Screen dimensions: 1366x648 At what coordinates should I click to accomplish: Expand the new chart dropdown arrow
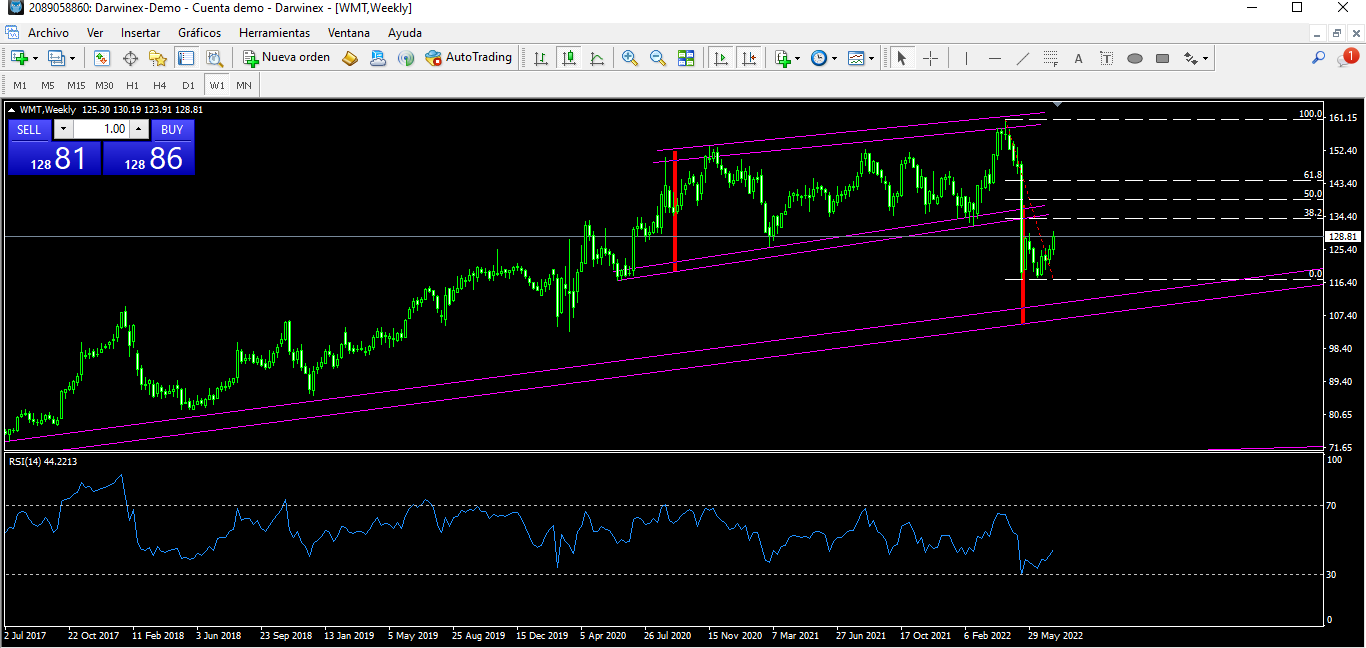click(x=36, y=58)
